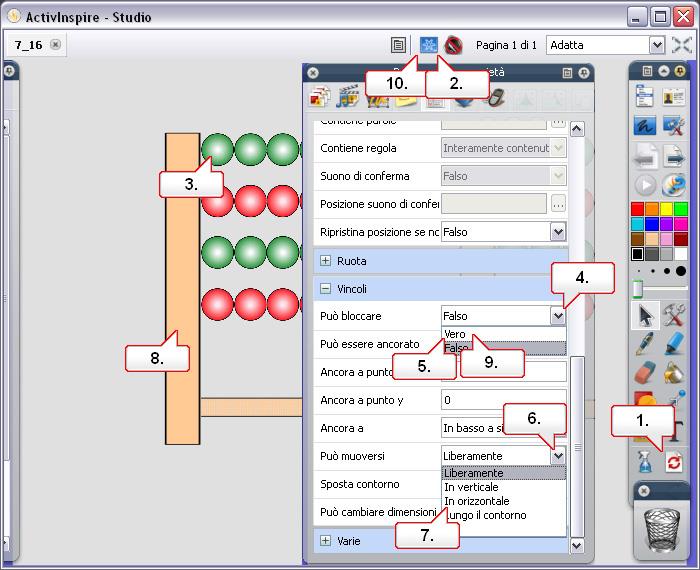This screenshot has height=570, width=700.
Task: Click the Start/Stop vote play button
Action: click(644, 185)
